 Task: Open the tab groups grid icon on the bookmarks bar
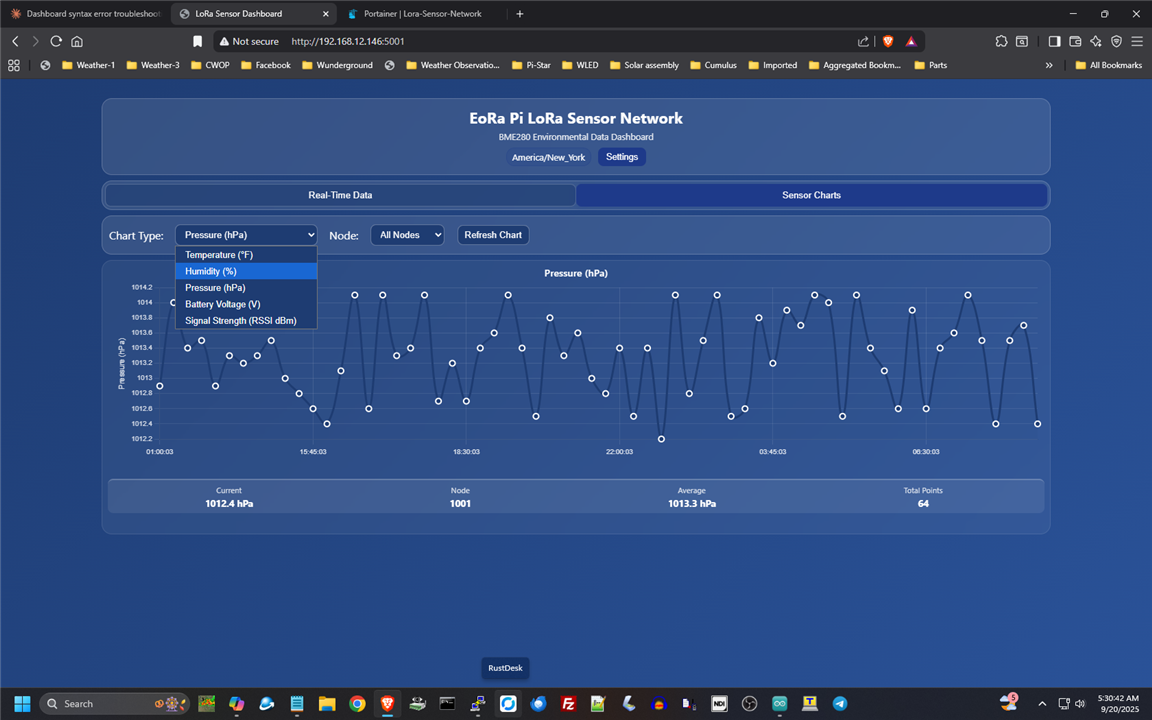(x=13, y=65)
